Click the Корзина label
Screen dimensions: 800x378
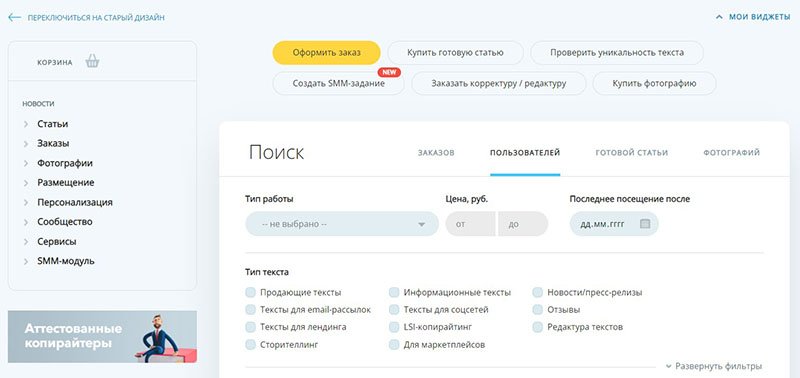coord(55,62)
